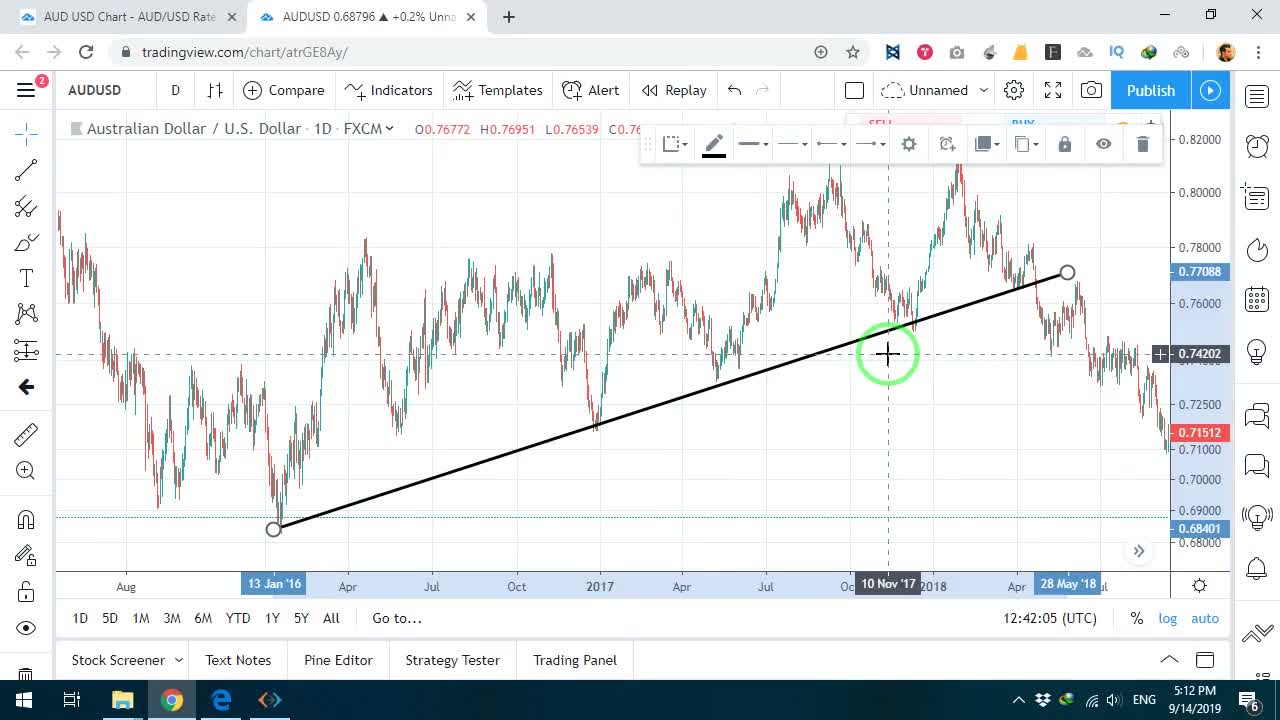Hide the selected trend line

pyautogui.click(x=1104, y=144)
